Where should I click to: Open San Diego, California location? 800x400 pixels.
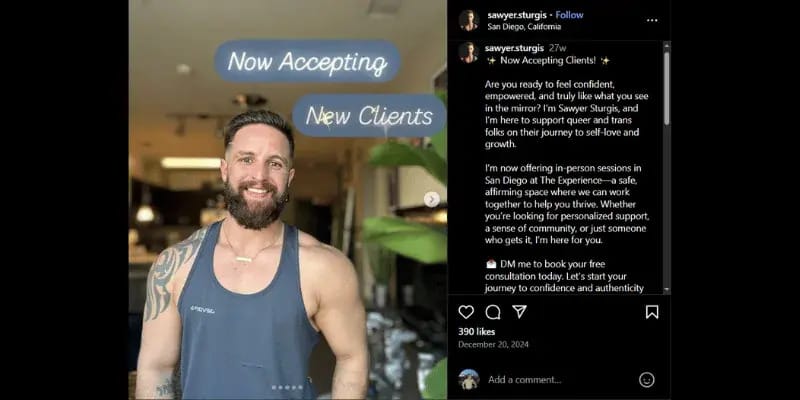[524, 27]
